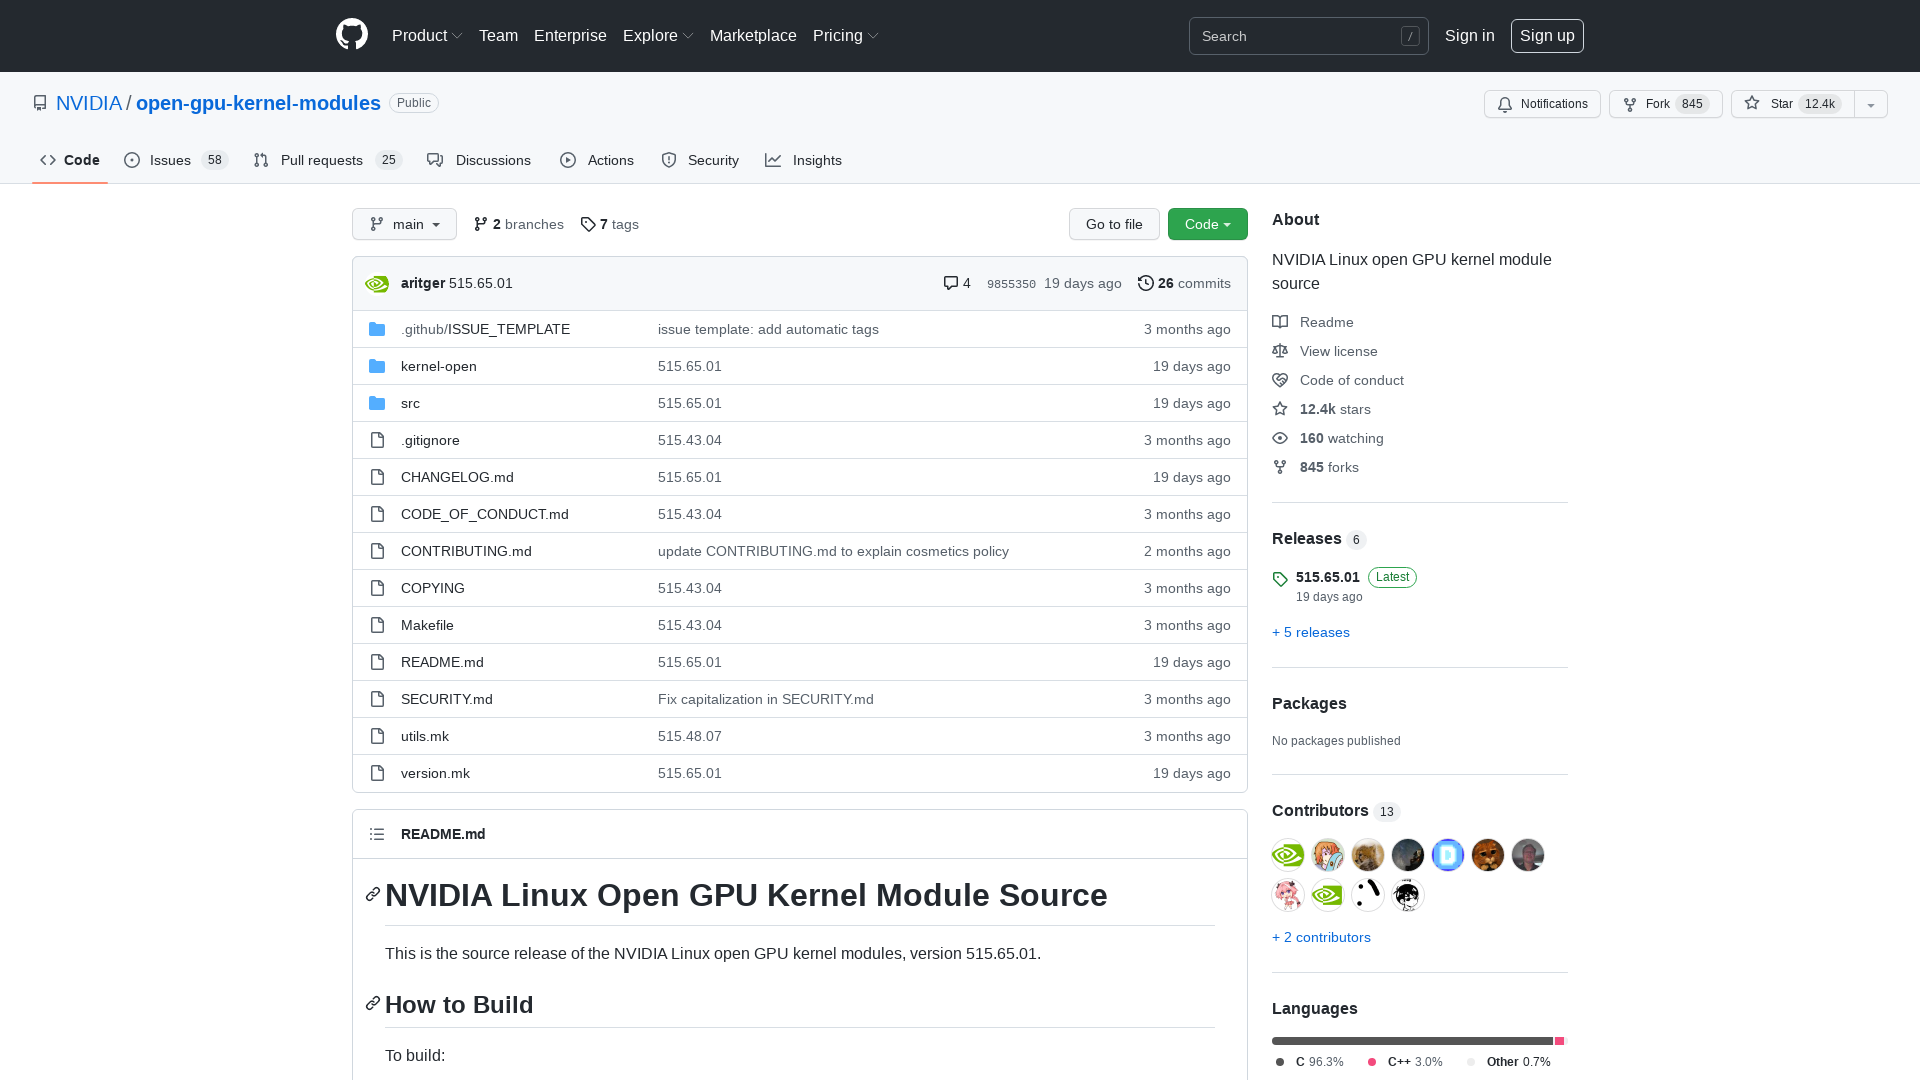Open the + 5 releases link
1920x1080 pixels.
(x=1311, y=632)
